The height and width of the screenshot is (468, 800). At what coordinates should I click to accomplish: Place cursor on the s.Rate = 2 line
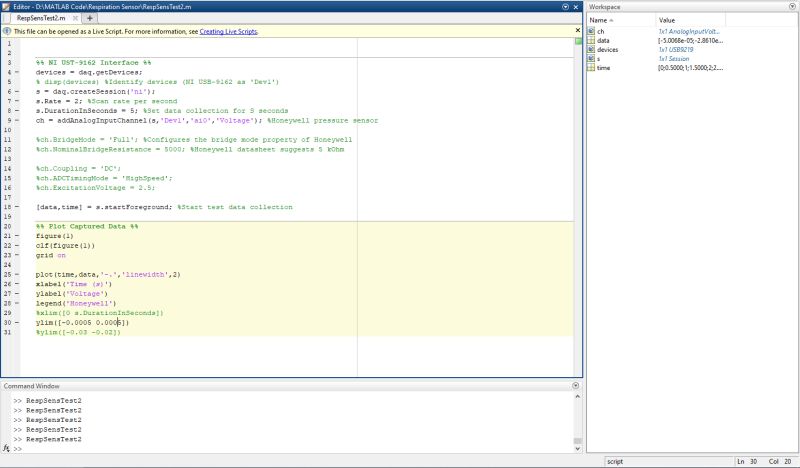[x=107, y=101]
